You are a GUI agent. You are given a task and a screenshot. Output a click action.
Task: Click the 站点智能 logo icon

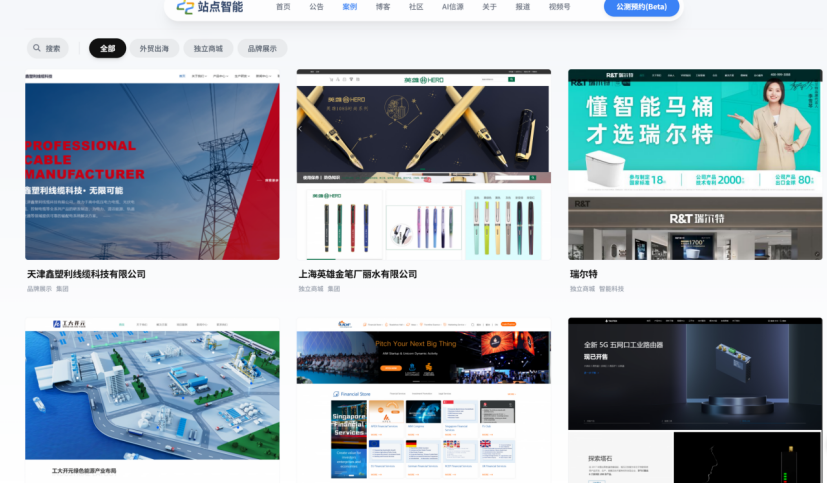[x=185, y=7]
